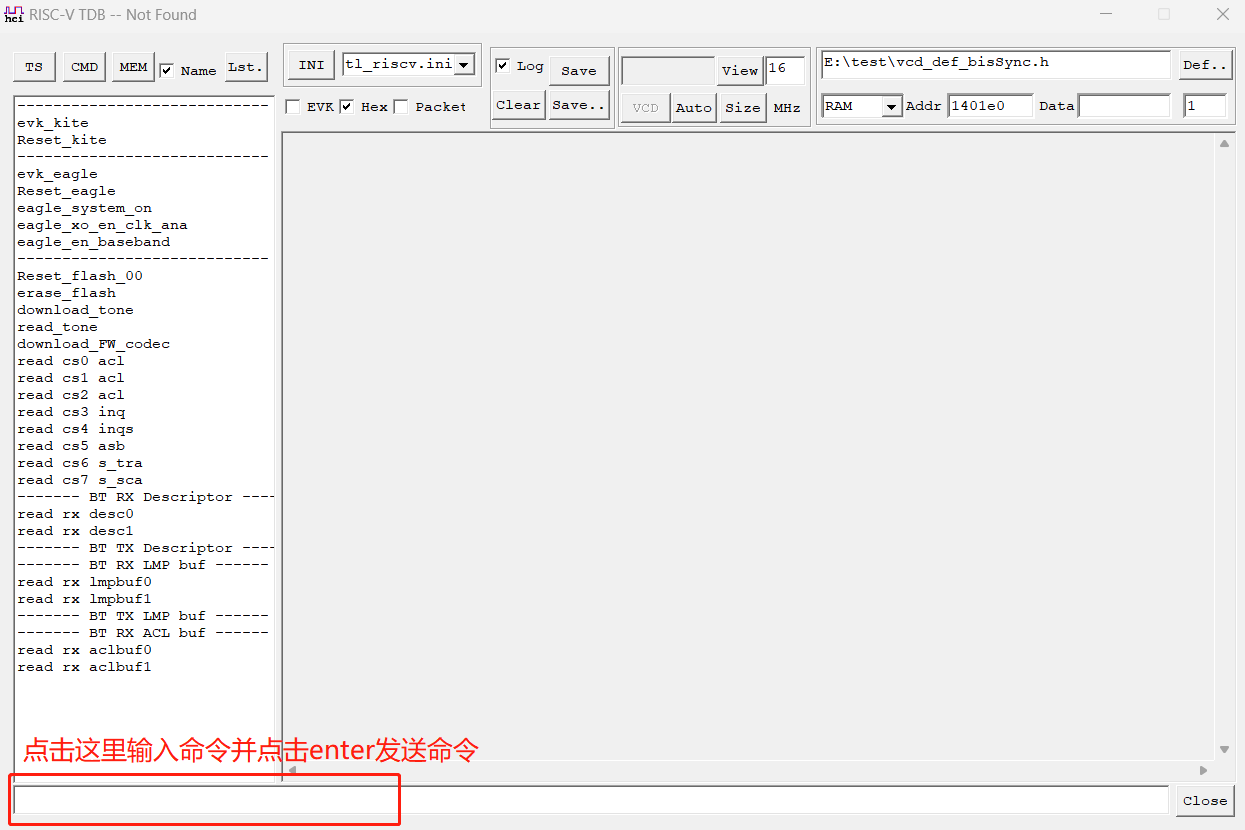This screenshot has width=1245, height=830.
Task: Open the tl_riscv.ini file dropdown
Action: (463, 63)
